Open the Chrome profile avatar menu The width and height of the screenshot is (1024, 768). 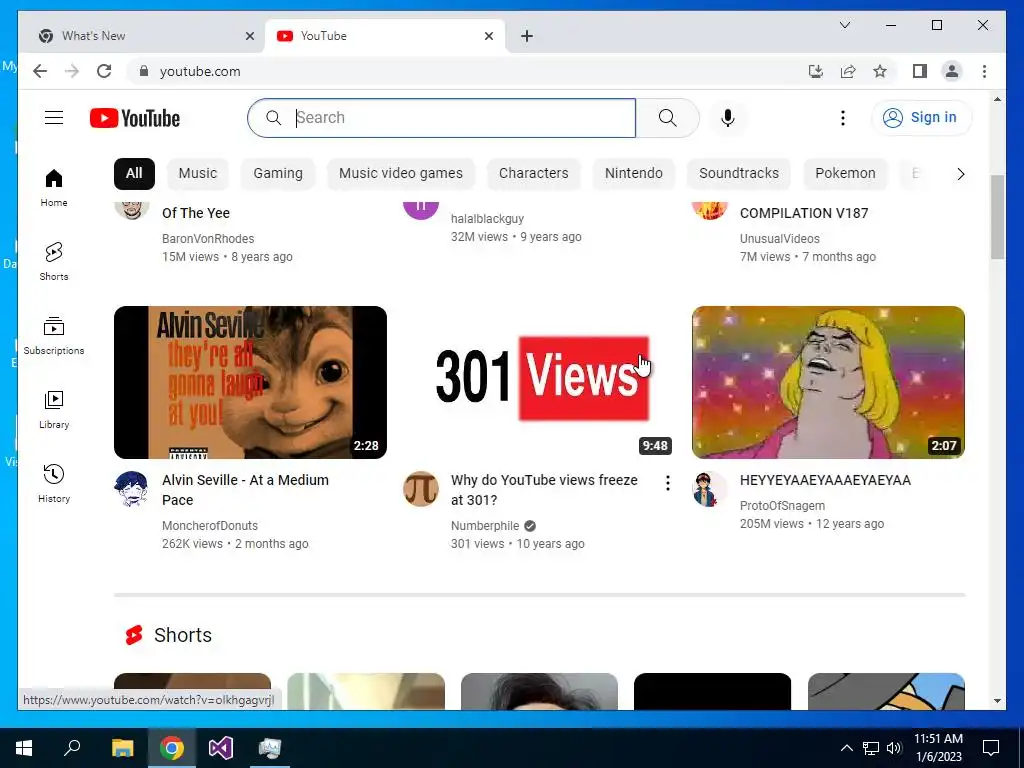click(952, 71)
